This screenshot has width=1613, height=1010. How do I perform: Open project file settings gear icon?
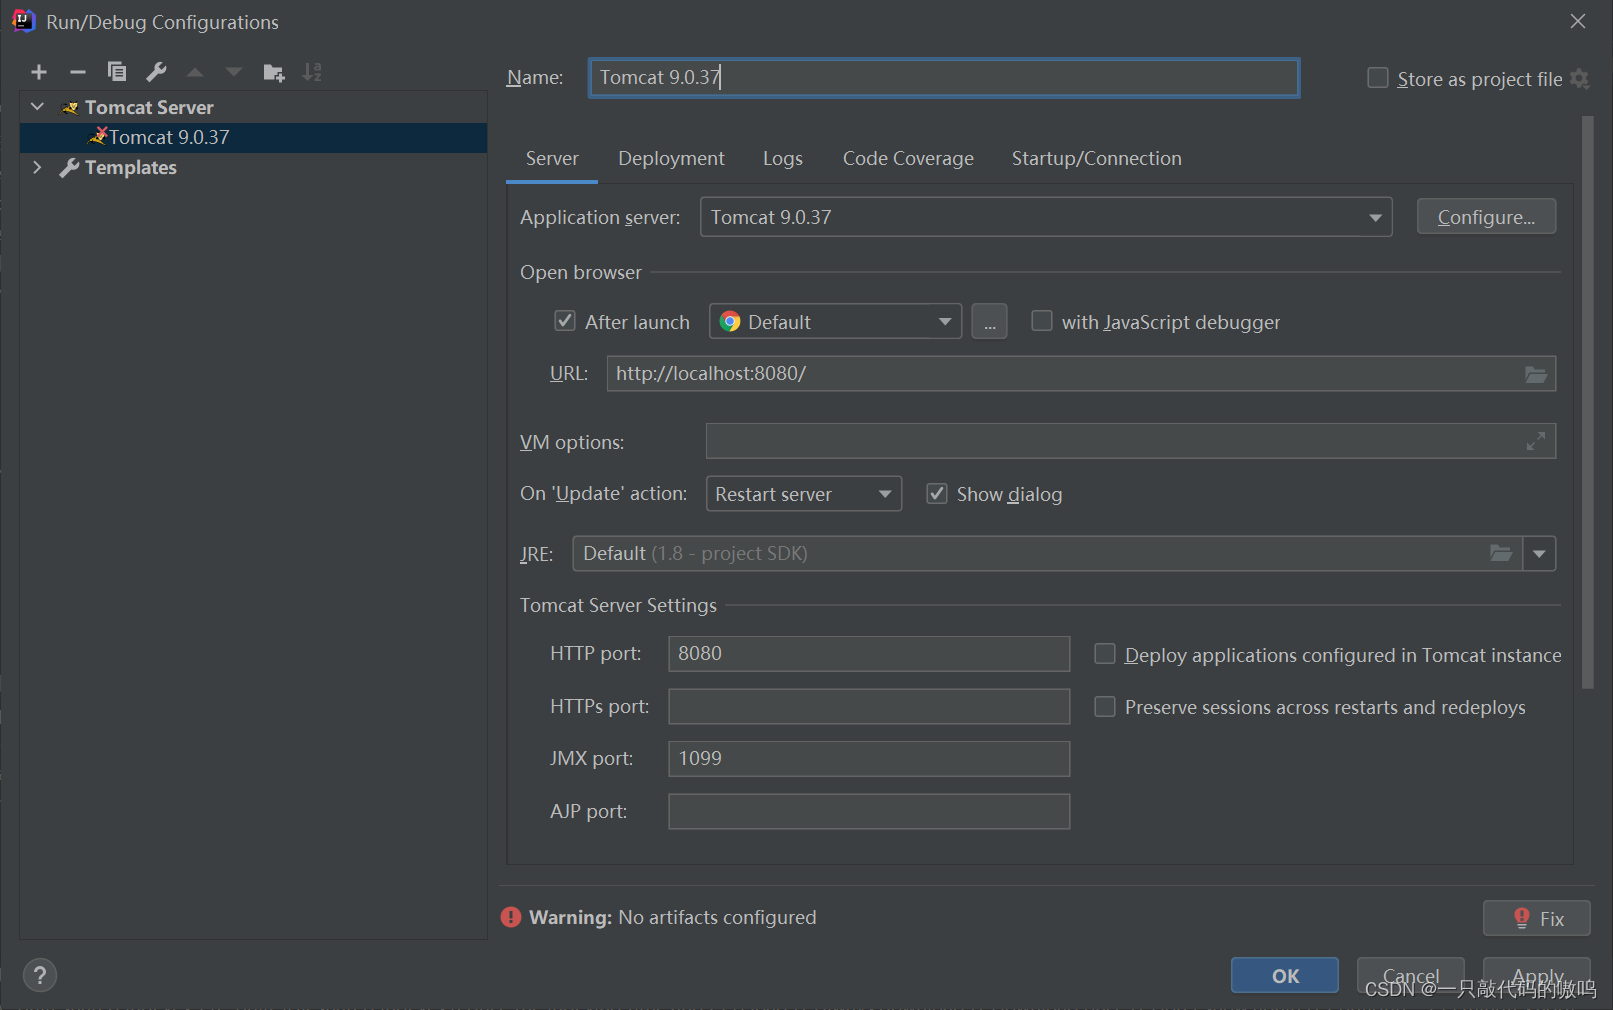[x=1580, y=79]
